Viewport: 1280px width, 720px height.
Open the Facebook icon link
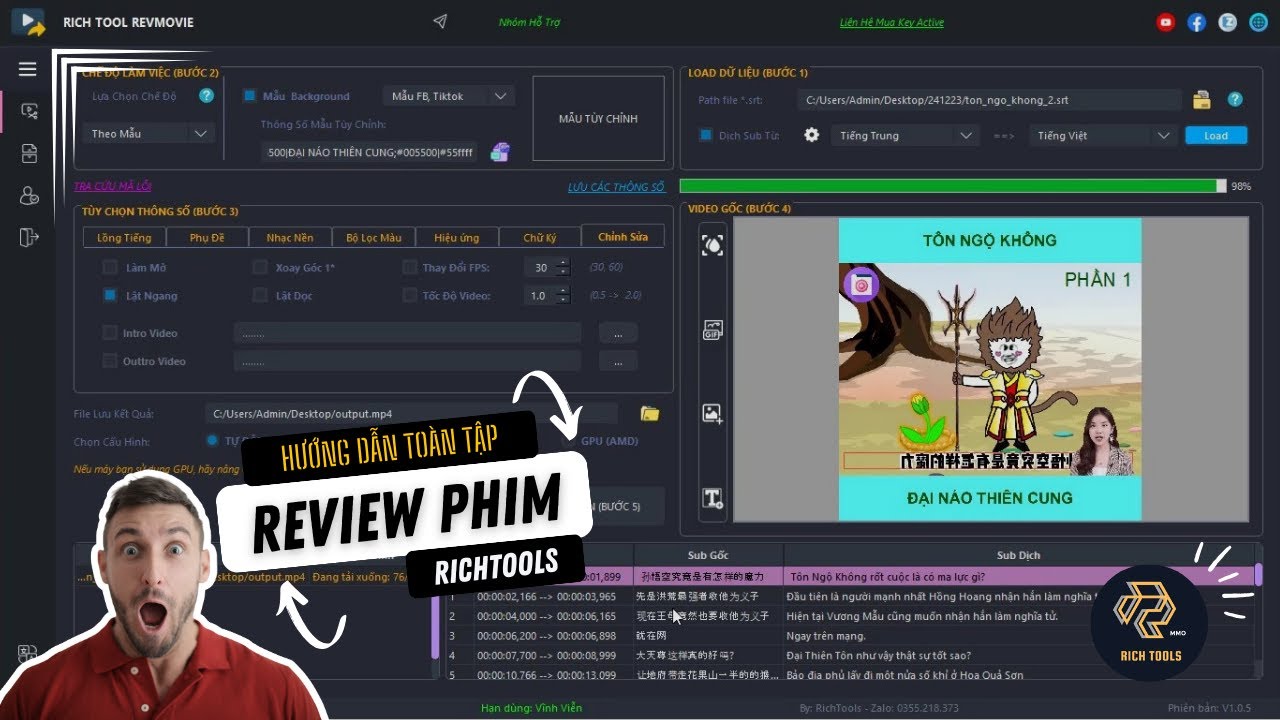tap(1196, 22)
